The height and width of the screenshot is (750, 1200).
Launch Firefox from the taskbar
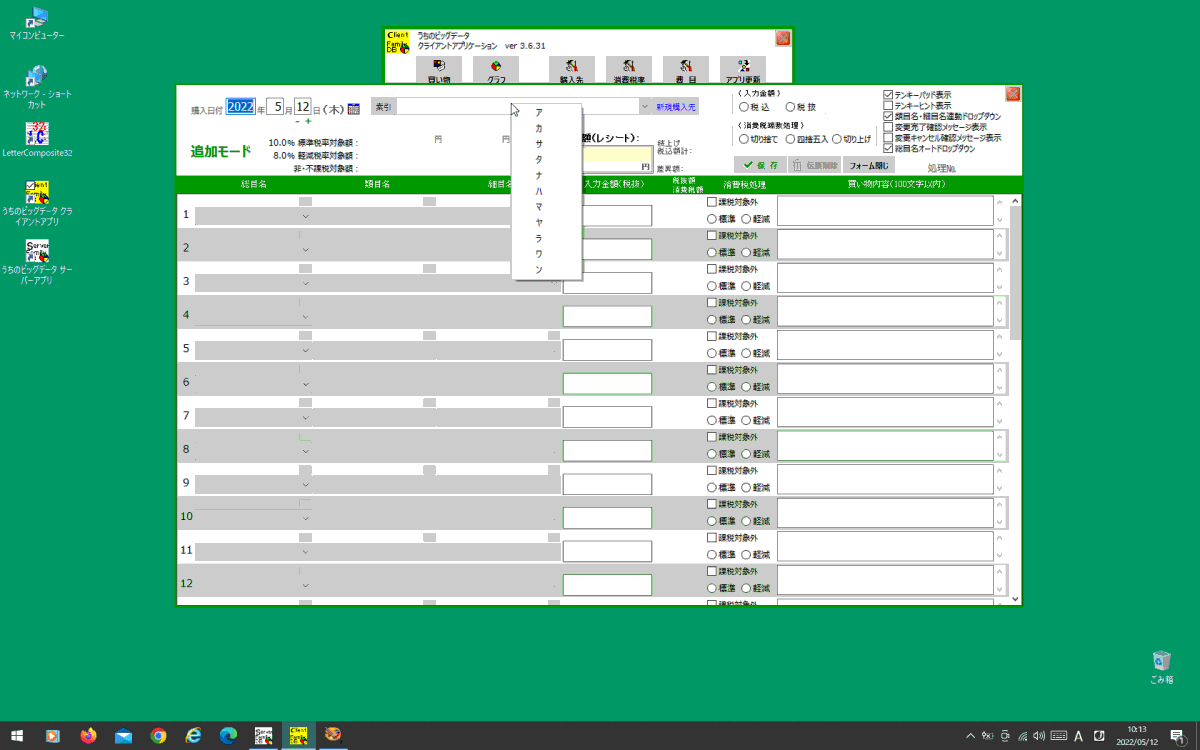point(88,736)
